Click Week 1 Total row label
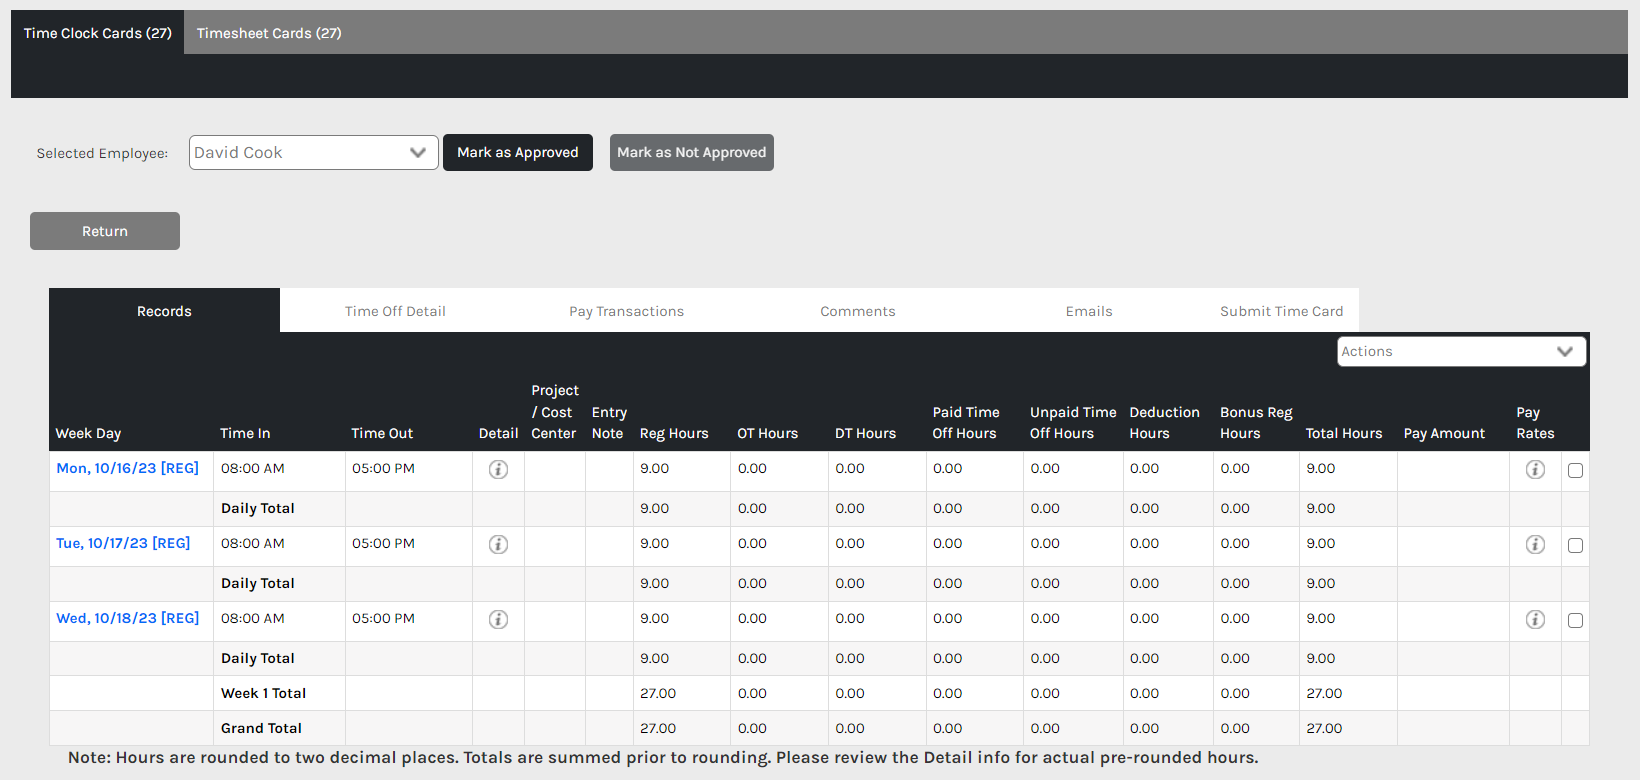 pyautogui.click(x=264, y=693)
